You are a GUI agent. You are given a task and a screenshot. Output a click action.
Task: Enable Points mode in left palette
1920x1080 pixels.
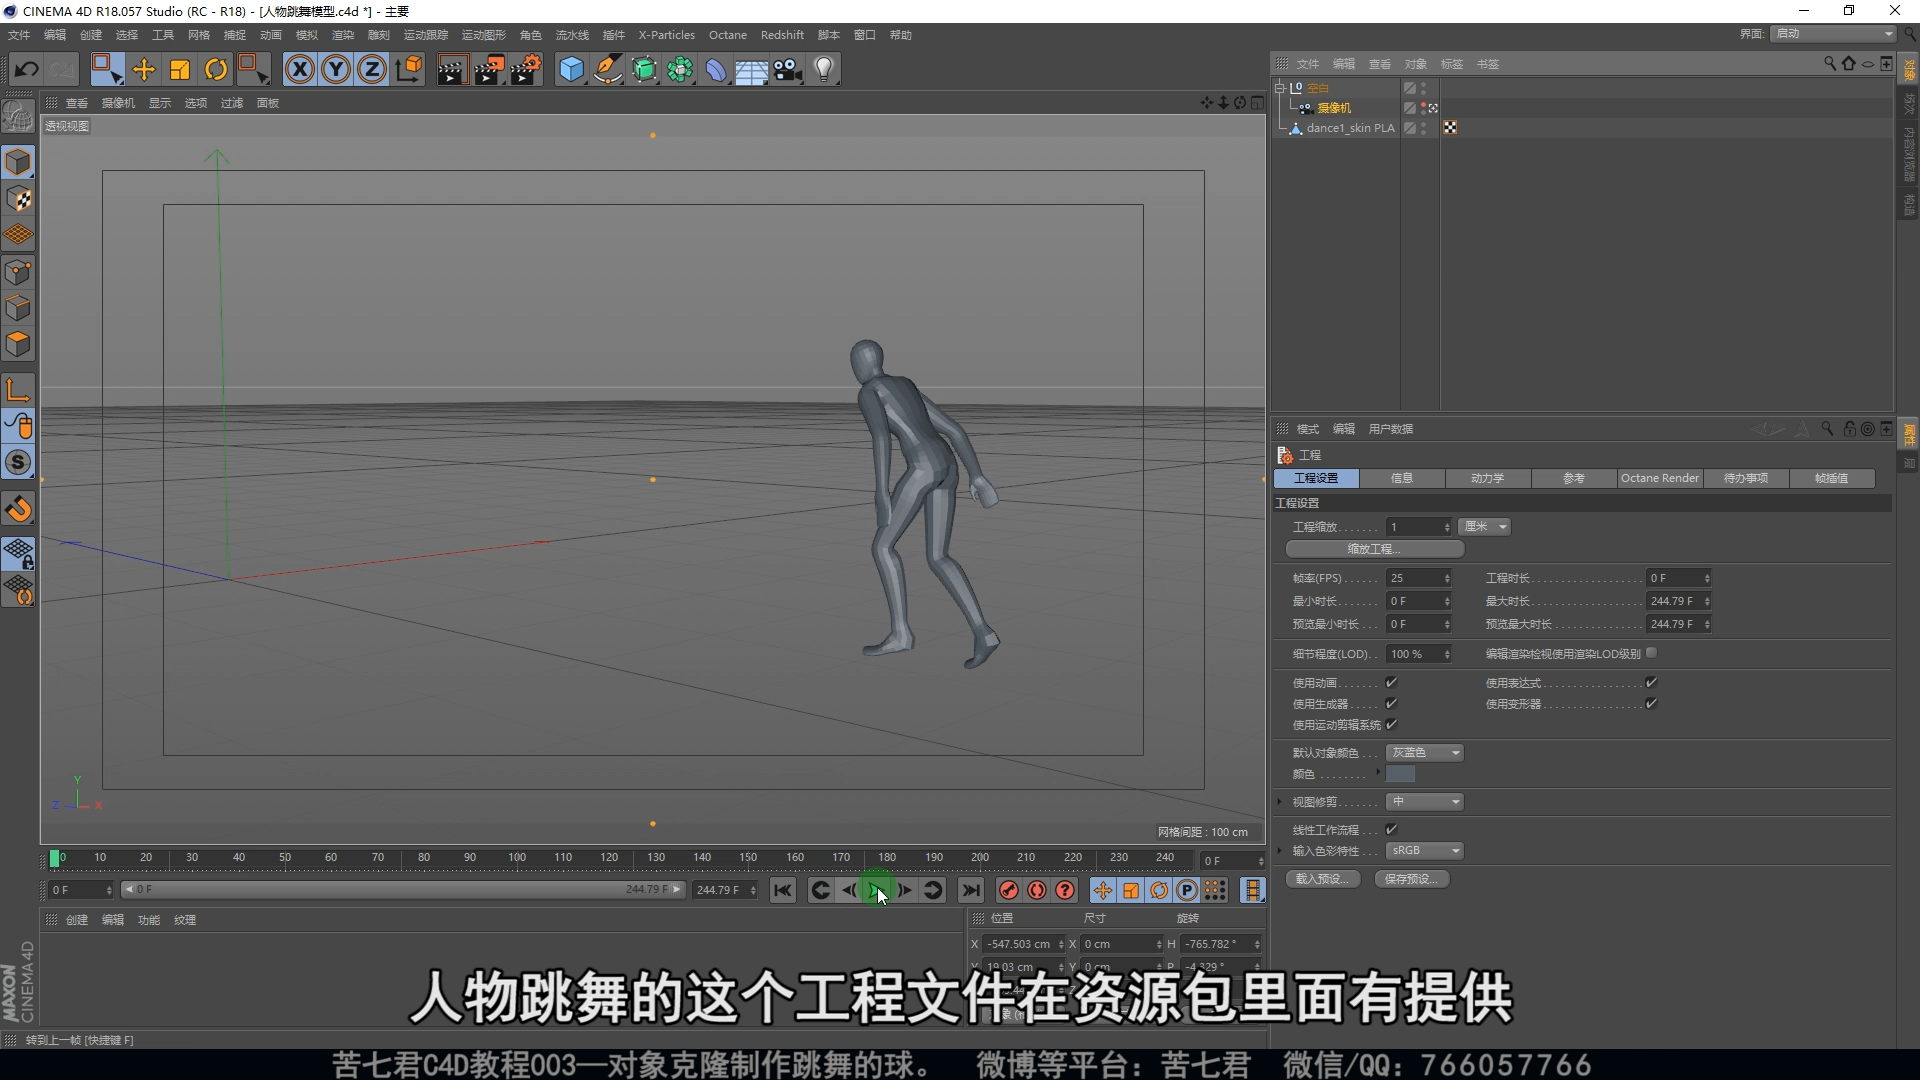(x=18, y=272)
